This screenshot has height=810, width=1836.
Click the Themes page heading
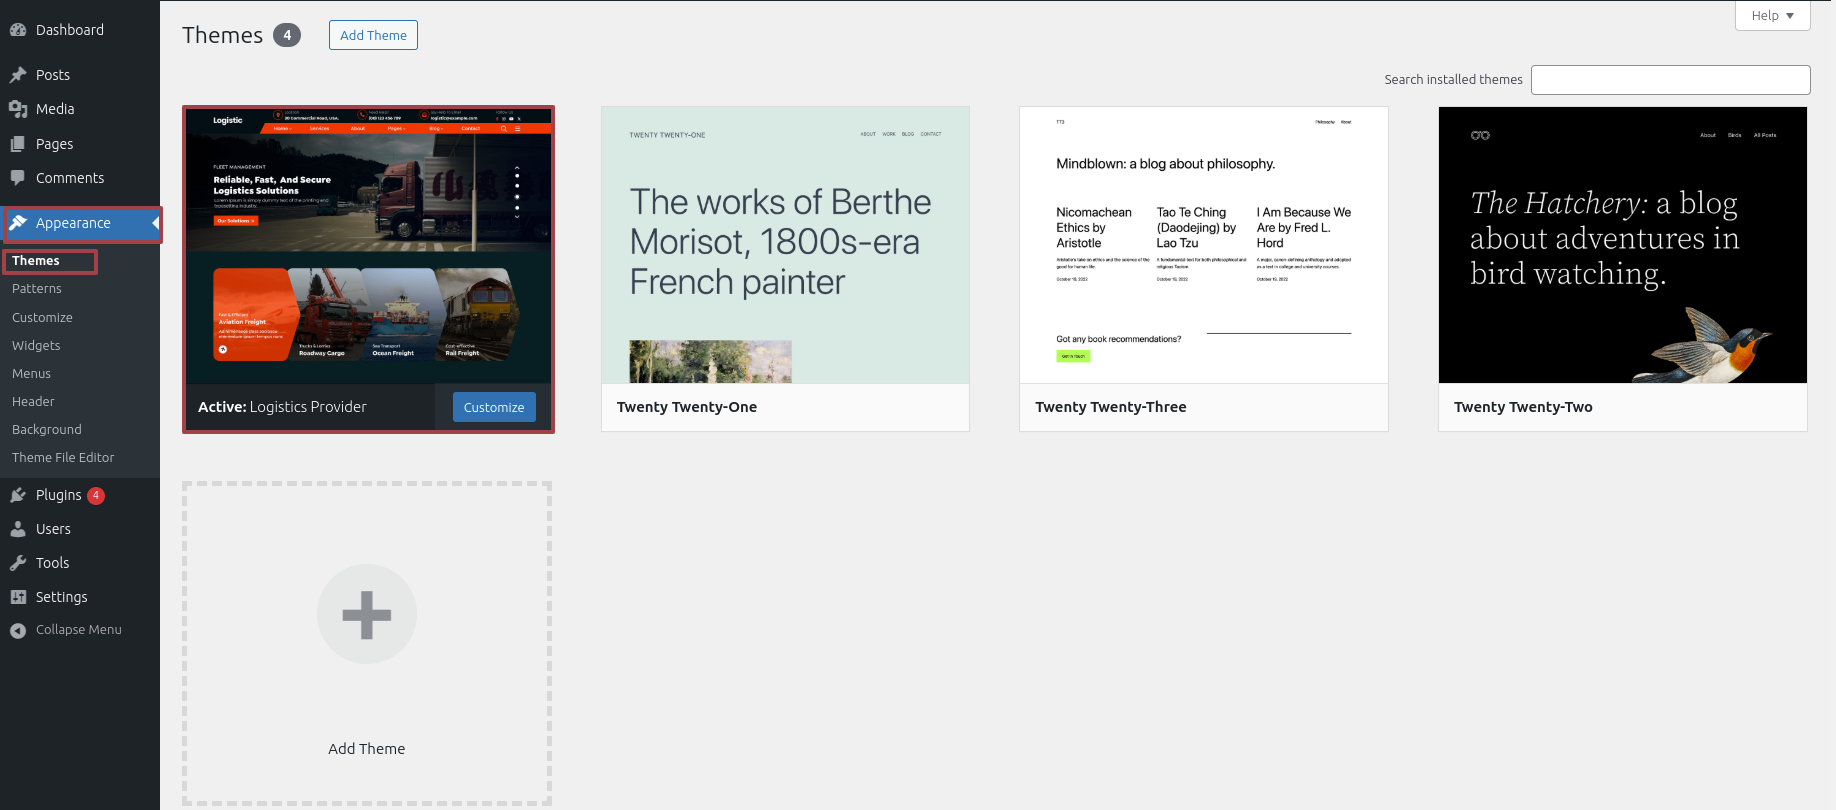pos(222,35)
